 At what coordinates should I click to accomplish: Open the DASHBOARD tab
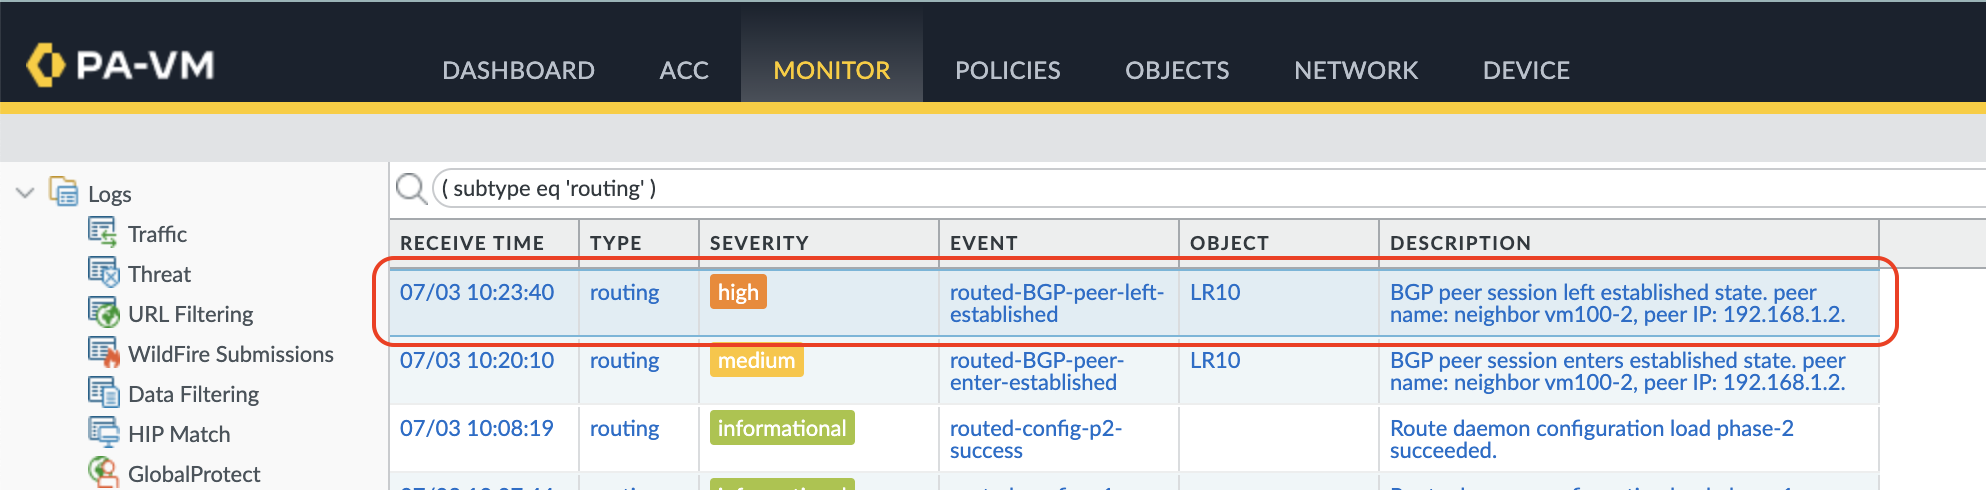[x=518, y=70]
